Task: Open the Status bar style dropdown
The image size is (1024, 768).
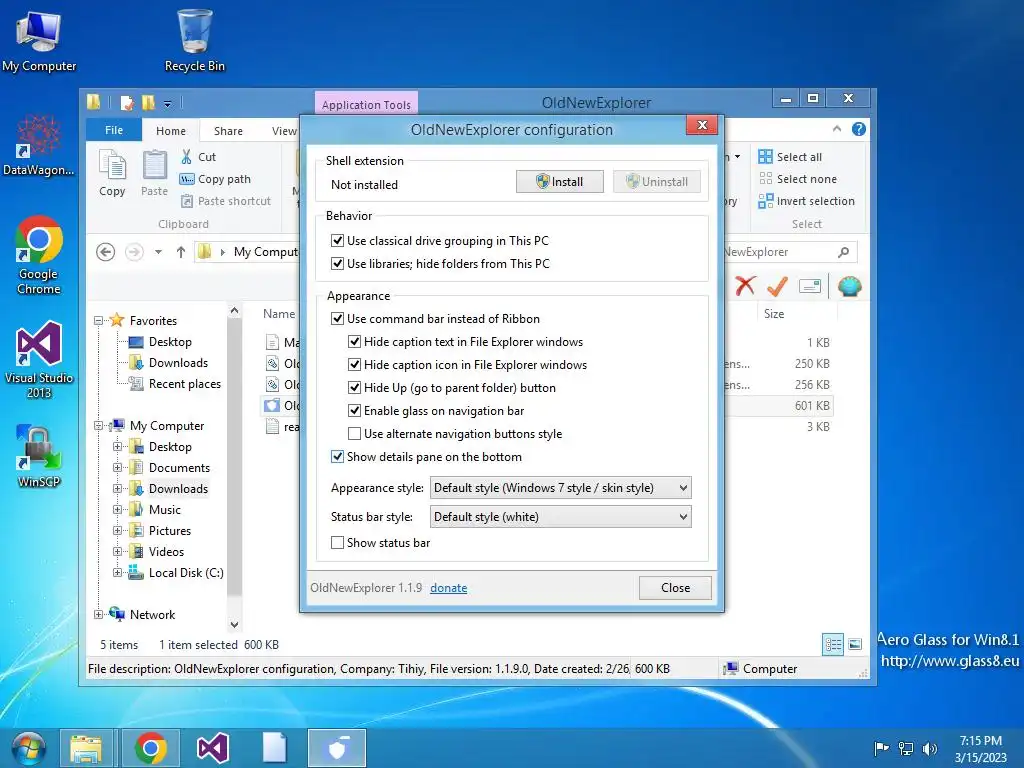Action: pyautogui.click(x=560, y=517)
